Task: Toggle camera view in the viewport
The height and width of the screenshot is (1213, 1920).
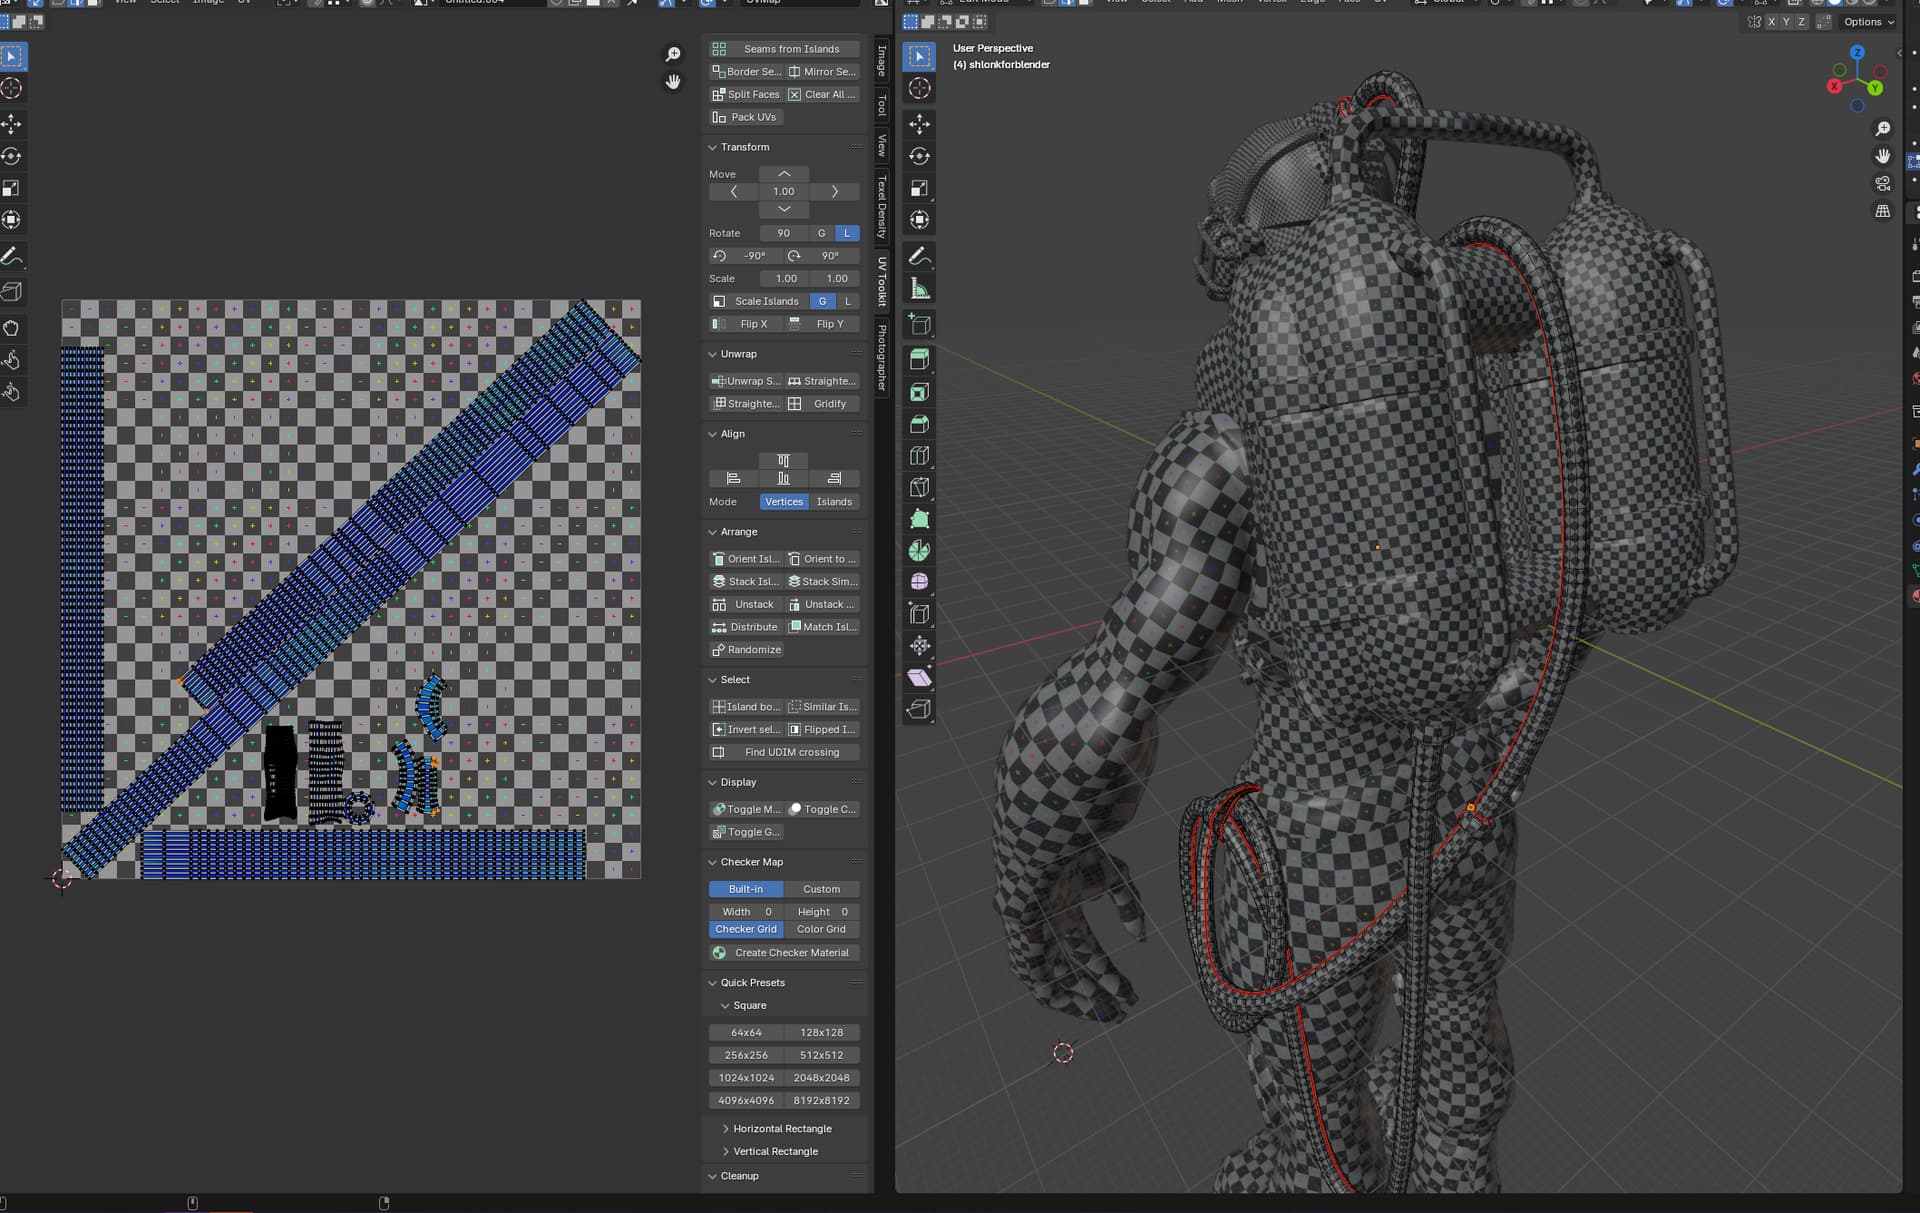Action: click(1882, 184)
